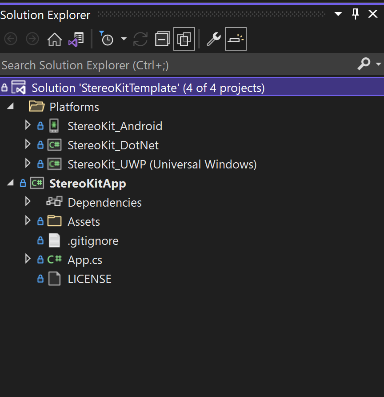Click the lock icon beside LICENSE
This screenshot has height=397, width=384.
click(40, 279)
